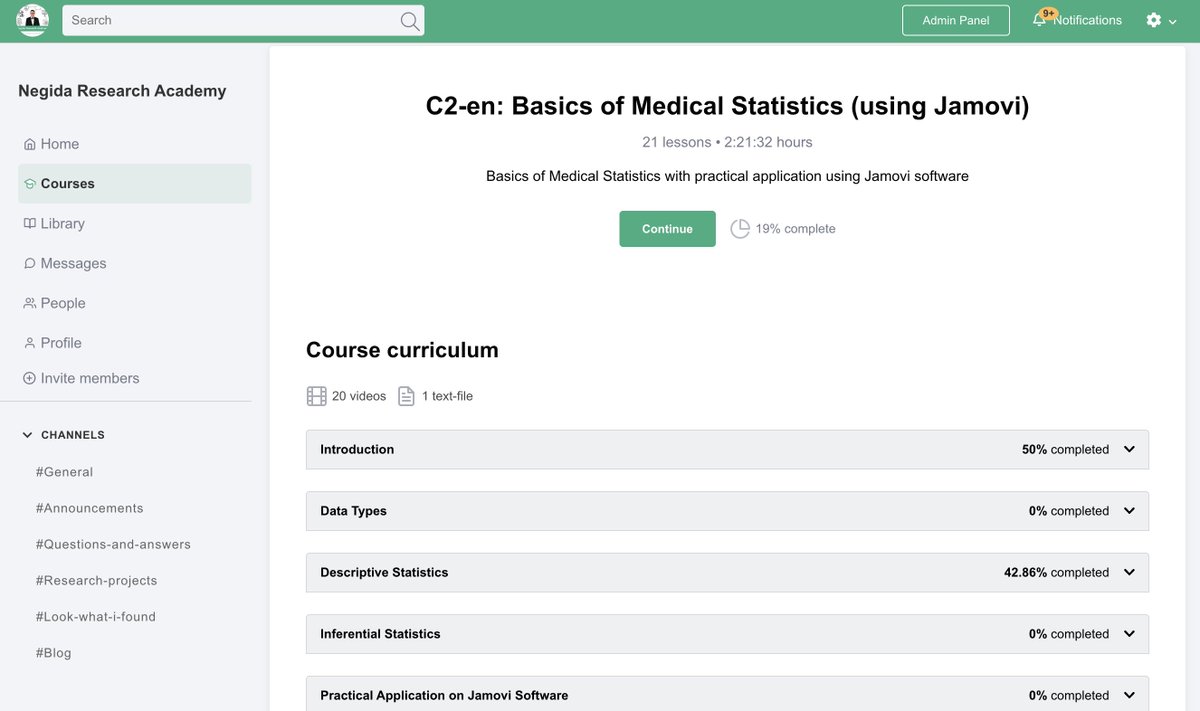Click the course title heading
The height and width of the screenshot is (711, 1200).
(727, 105)
